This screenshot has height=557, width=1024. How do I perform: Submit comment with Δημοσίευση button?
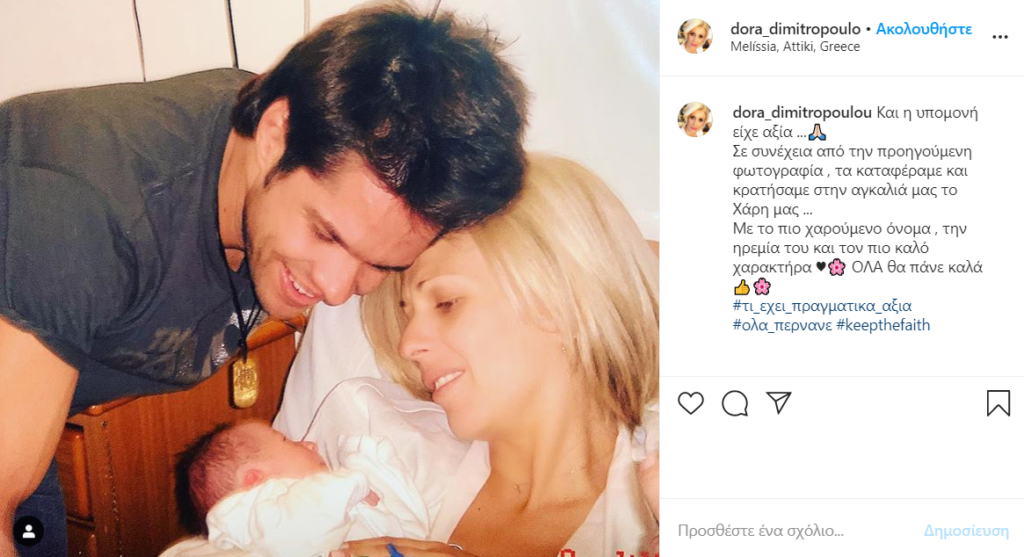coord(966,531)
